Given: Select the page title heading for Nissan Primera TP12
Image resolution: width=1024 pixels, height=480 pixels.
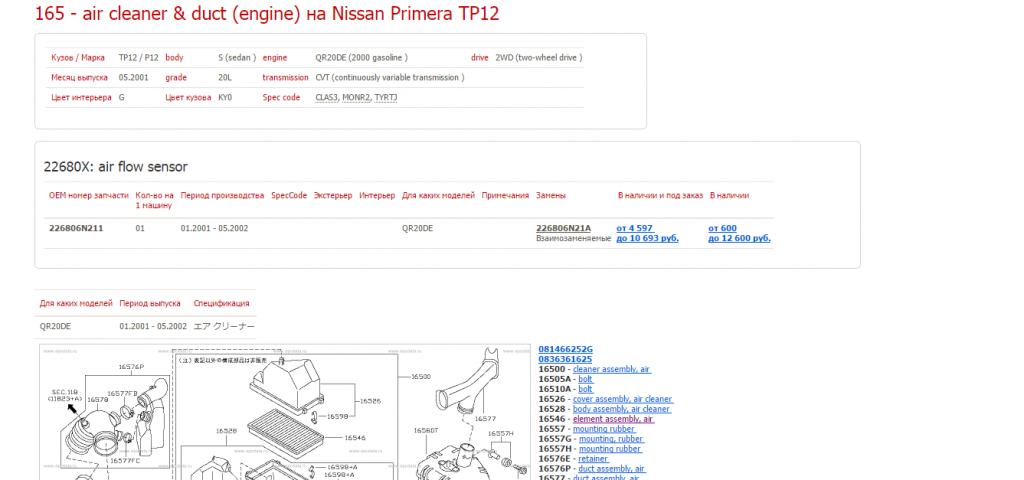Looking at the screenshot, I should click(x=266, y=14).
